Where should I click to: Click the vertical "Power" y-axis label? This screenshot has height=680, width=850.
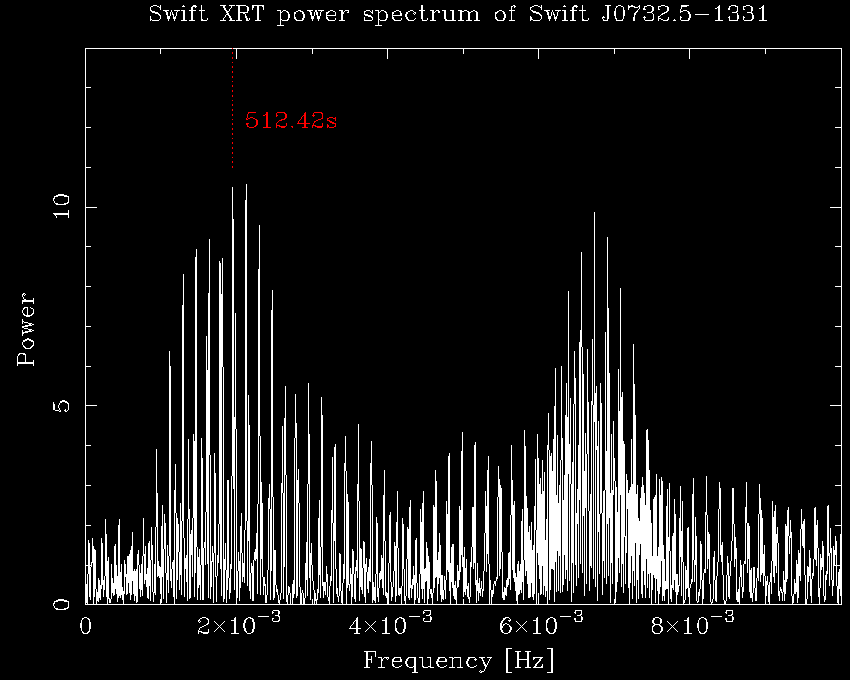27,328
